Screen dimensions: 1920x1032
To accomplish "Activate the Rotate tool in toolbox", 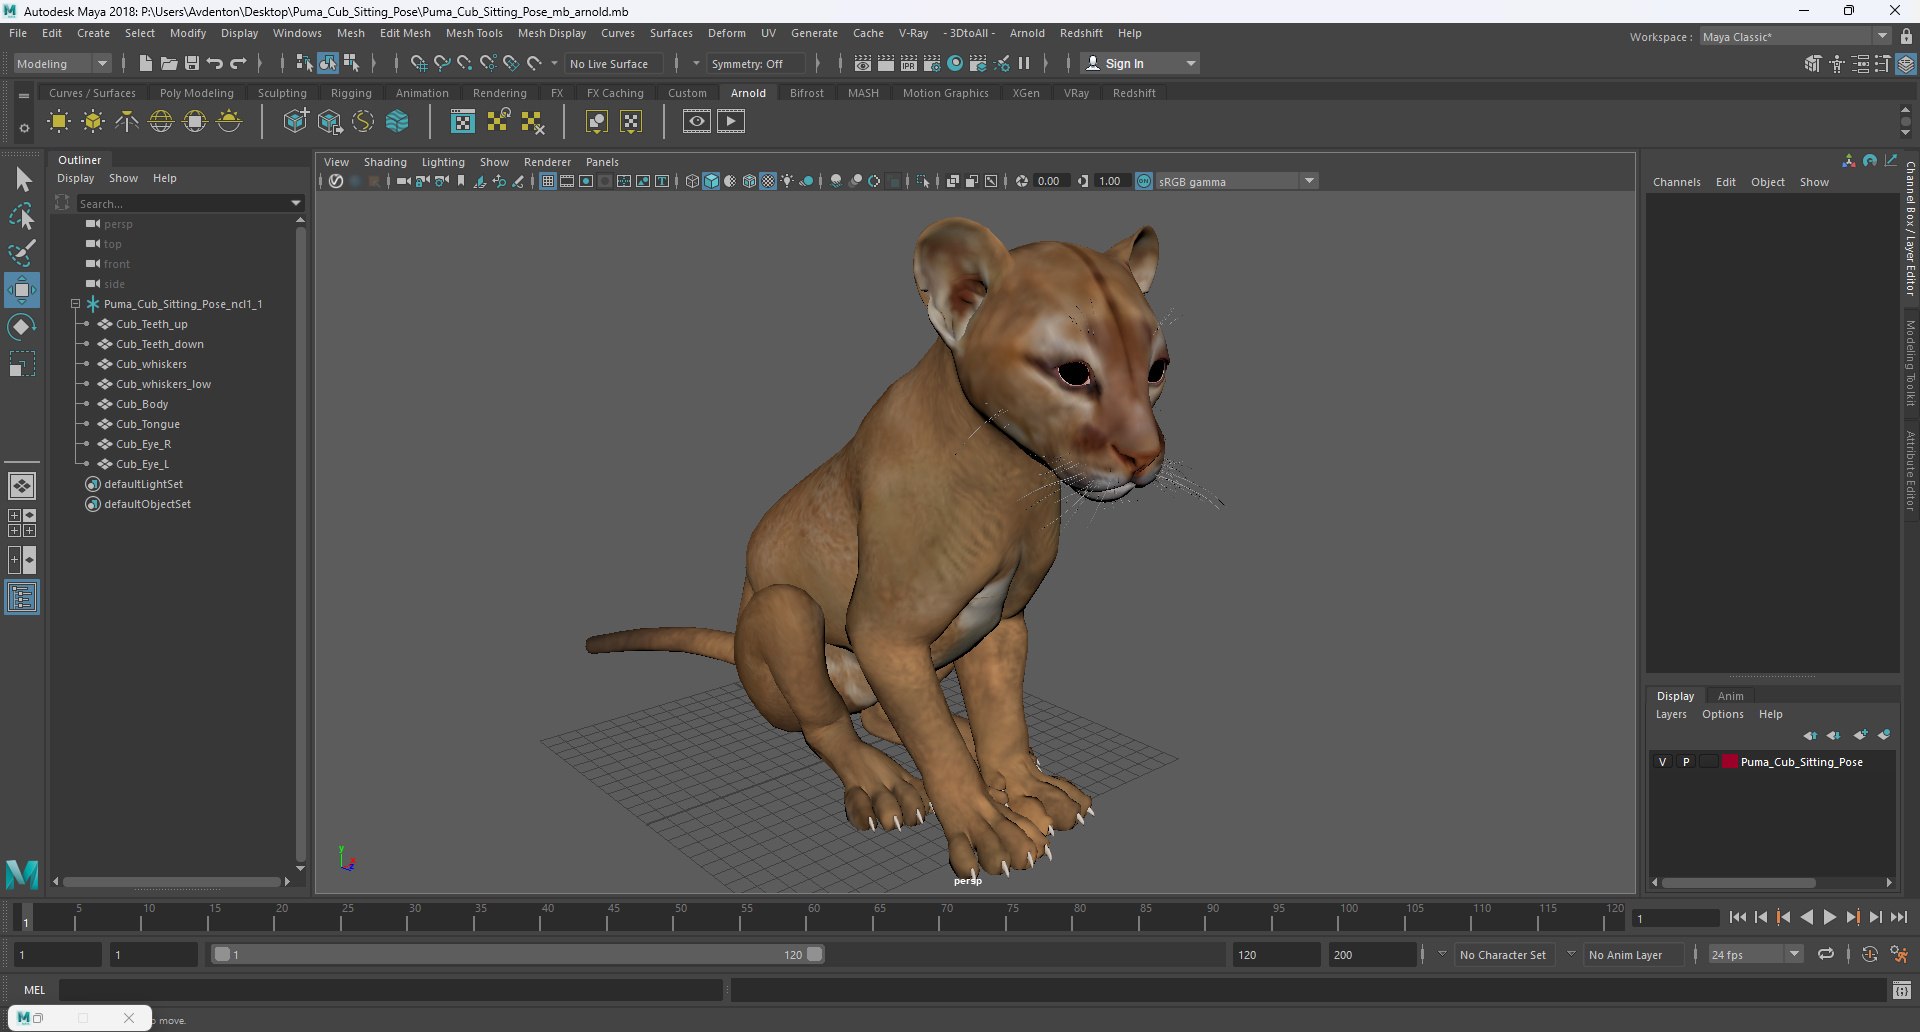I will pyautogui.click(x=22, y=327).
